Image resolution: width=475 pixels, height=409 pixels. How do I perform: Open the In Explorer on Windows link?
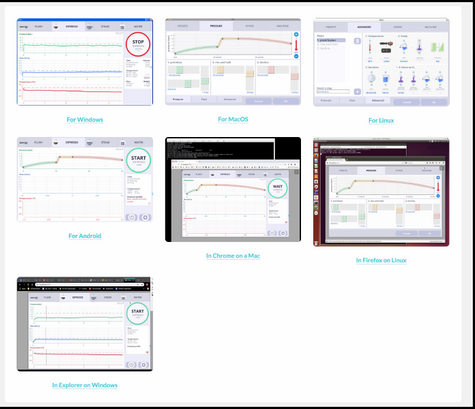click(x=85, y=385)
